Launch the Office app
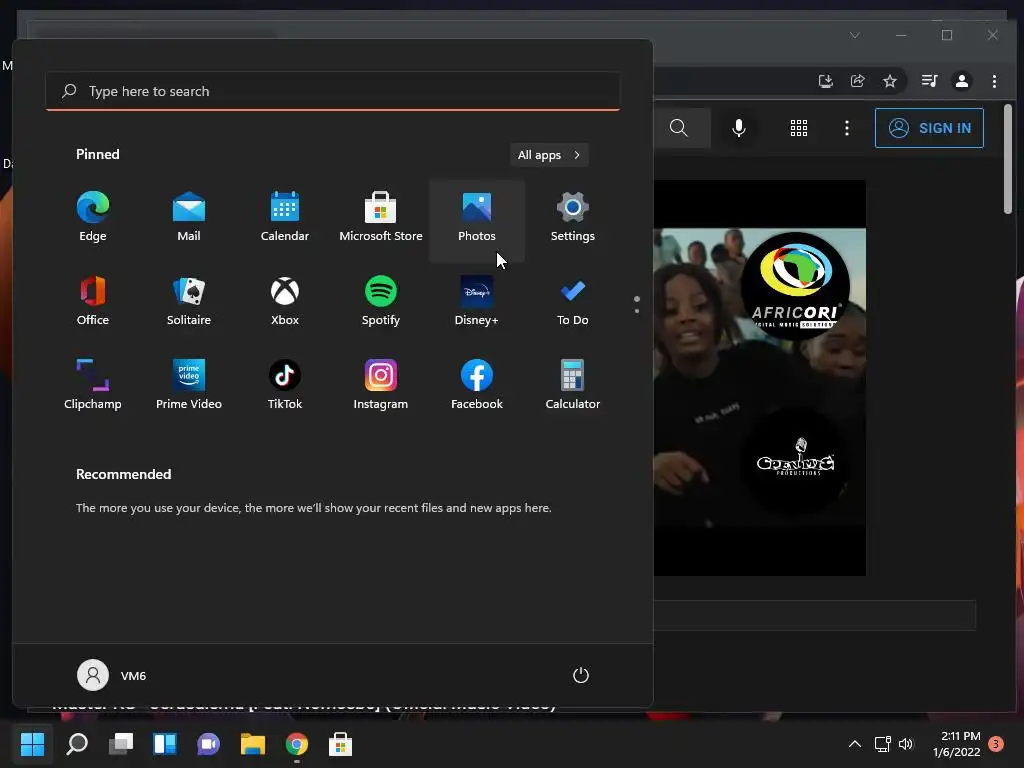The height and width of the screenshot is (768, 1024). (x=93, y=301)
